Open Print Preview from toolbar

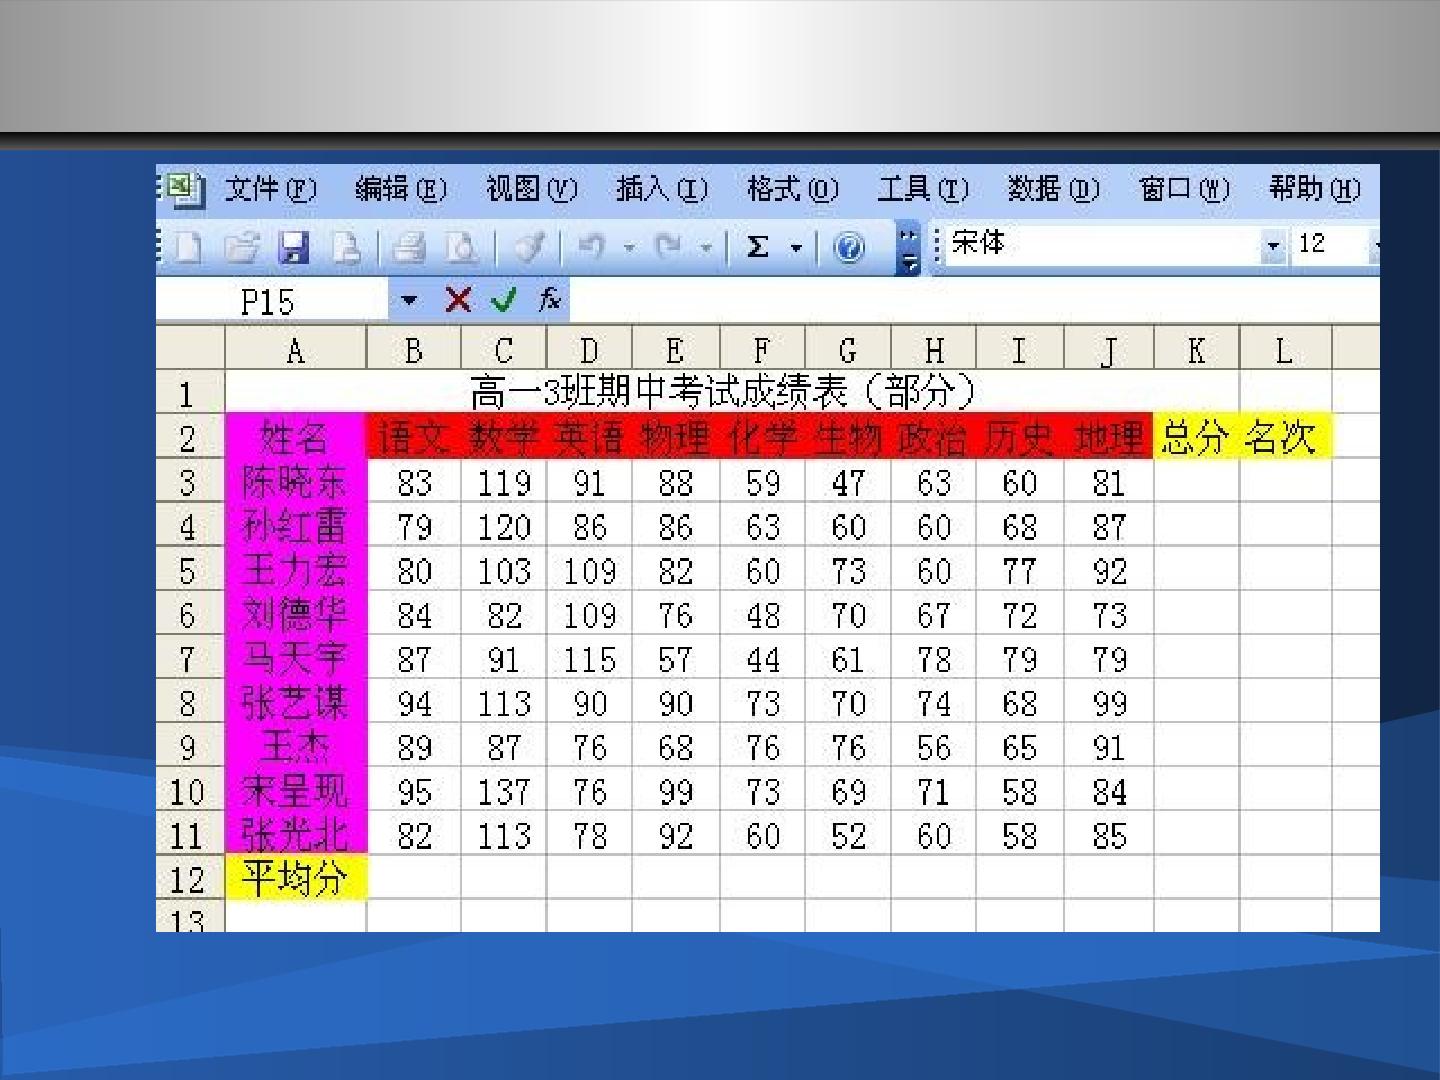pyautogui.click(x=461, y=247)
